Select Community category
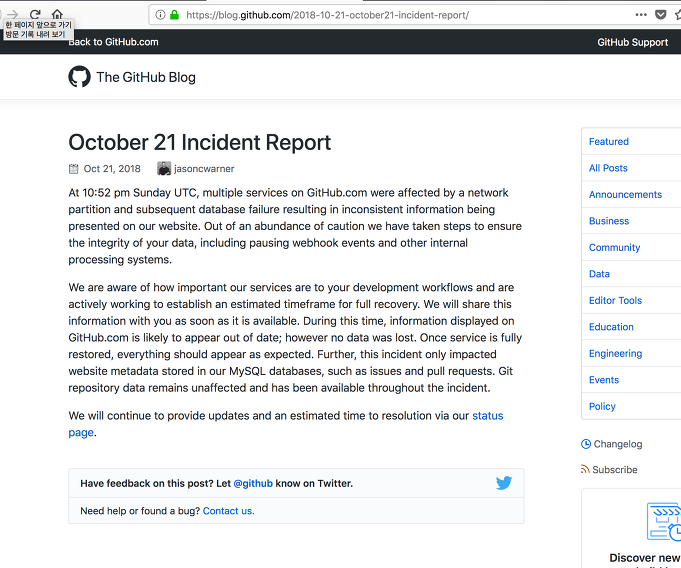681x568 pixels. click(615, 248)
